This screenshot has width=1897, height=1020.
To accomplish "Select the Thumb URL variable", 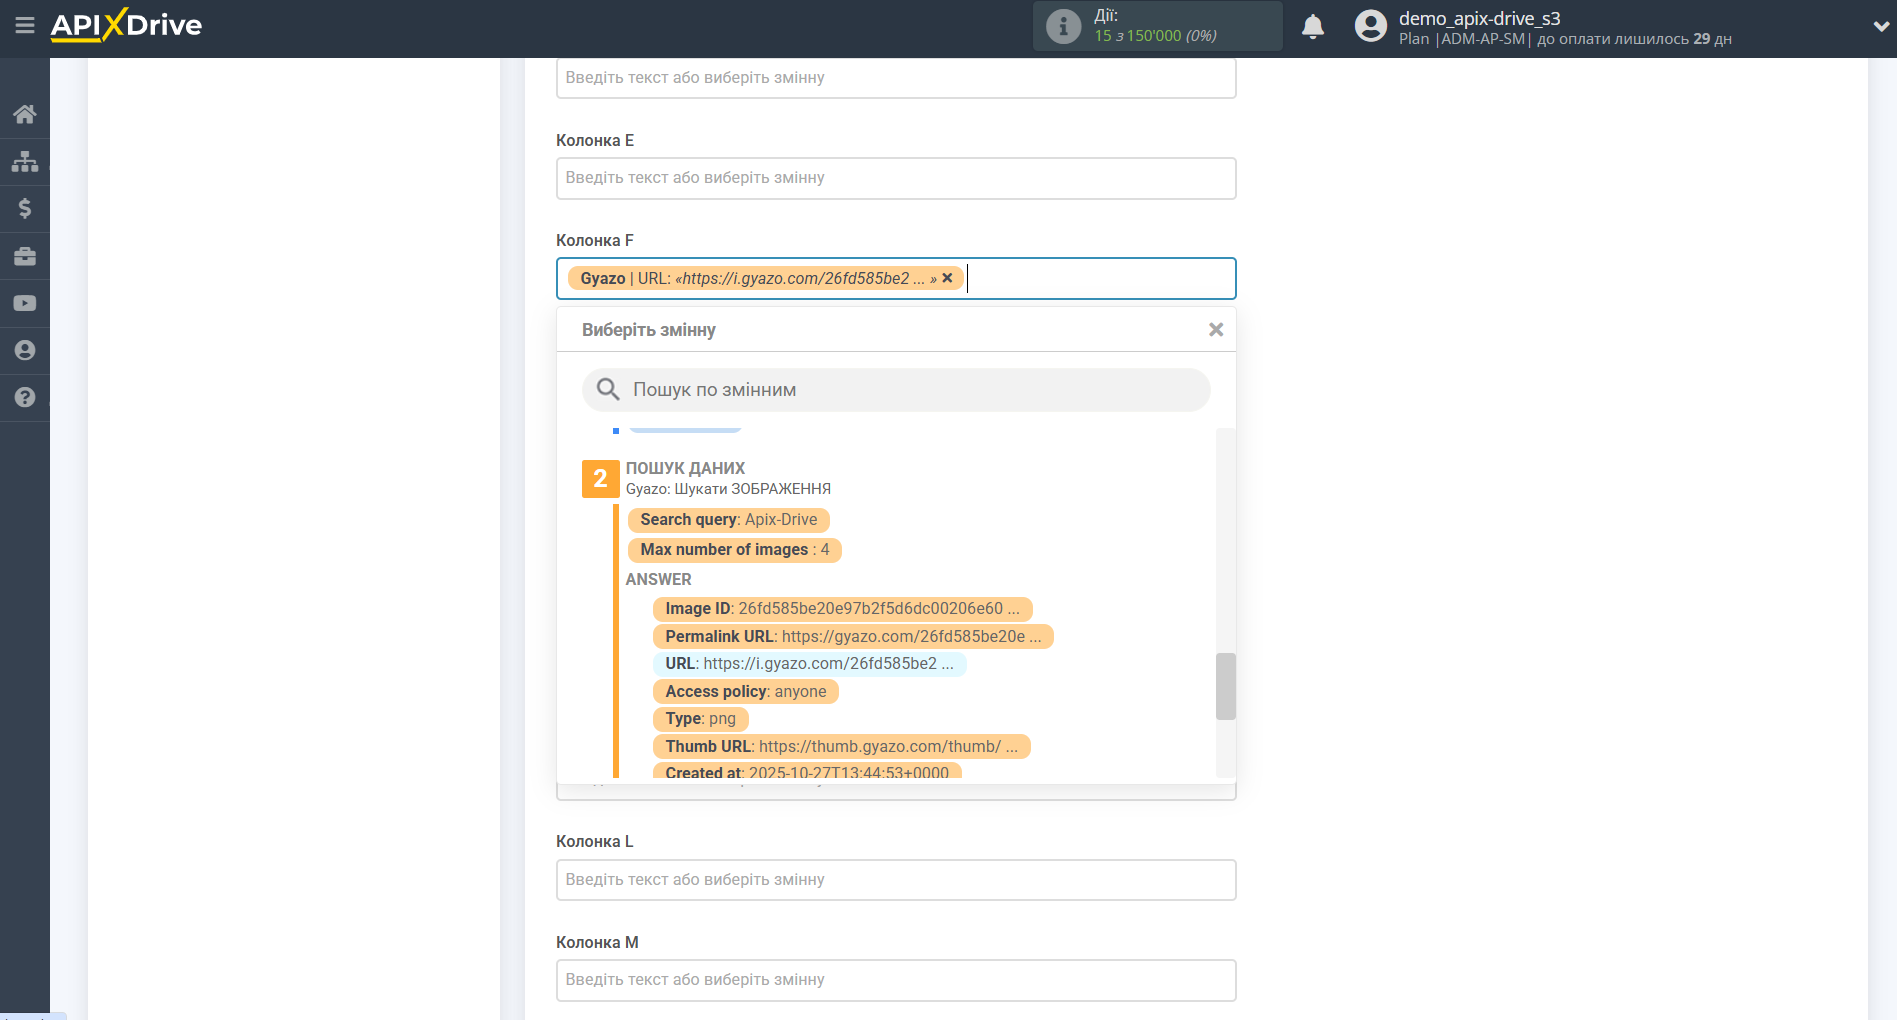I will click(x=841, y=746).
